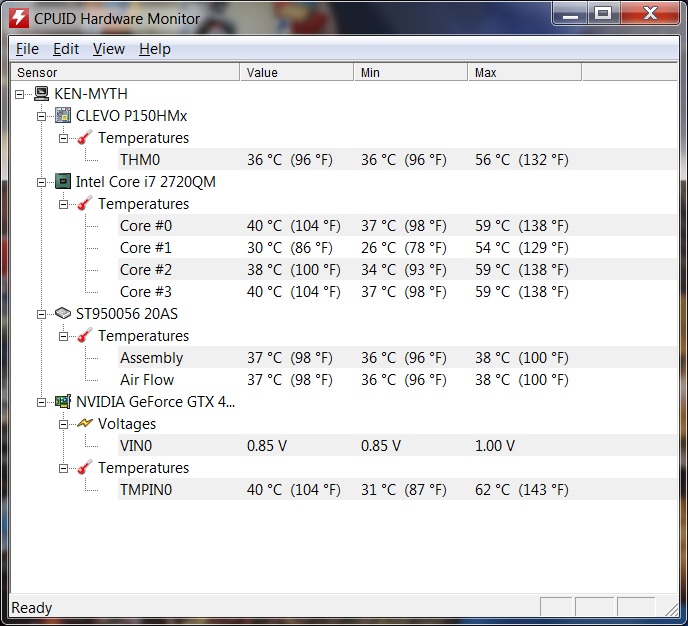The width and height of the screenshot is (688, 626).
Task: Click the ST950056 20AS hard drive icon
Action: (x=63, y=313)
